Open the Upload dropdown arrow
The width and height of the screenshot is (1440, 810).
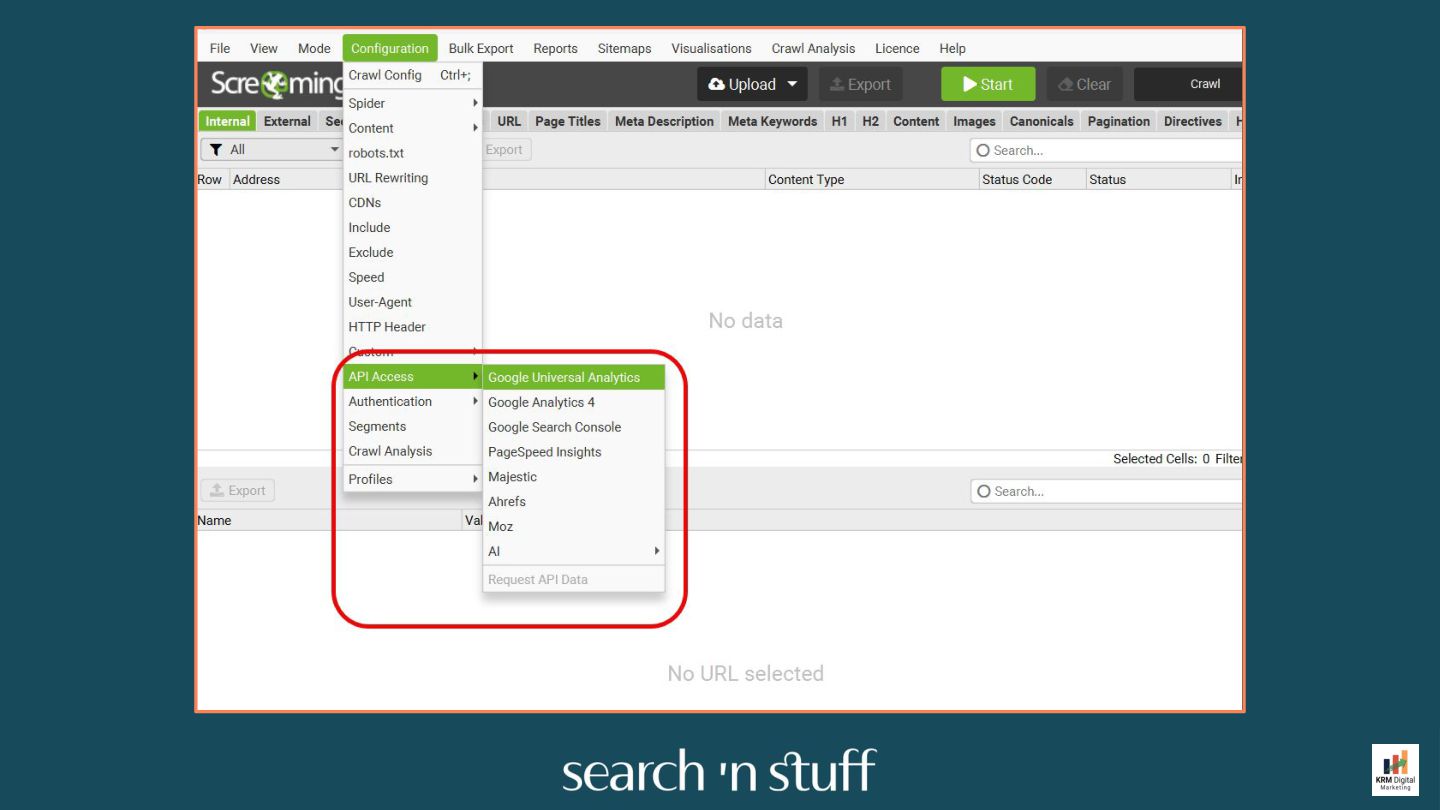pyautogui.click(x=793, y=85)
